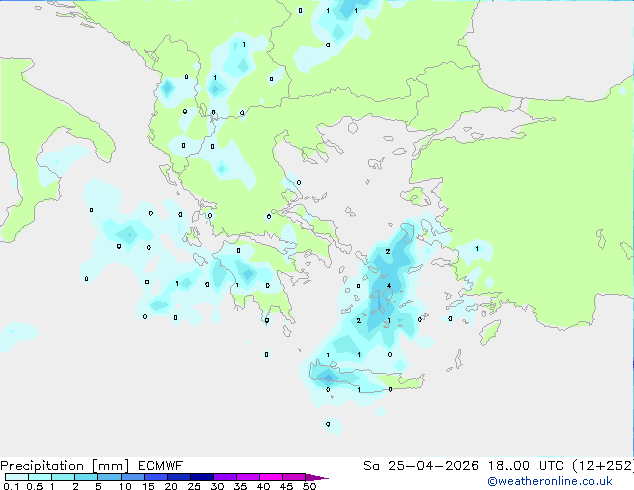Click the 35–40 mm legend swatch
634x490 pixels.
point(247,477)
